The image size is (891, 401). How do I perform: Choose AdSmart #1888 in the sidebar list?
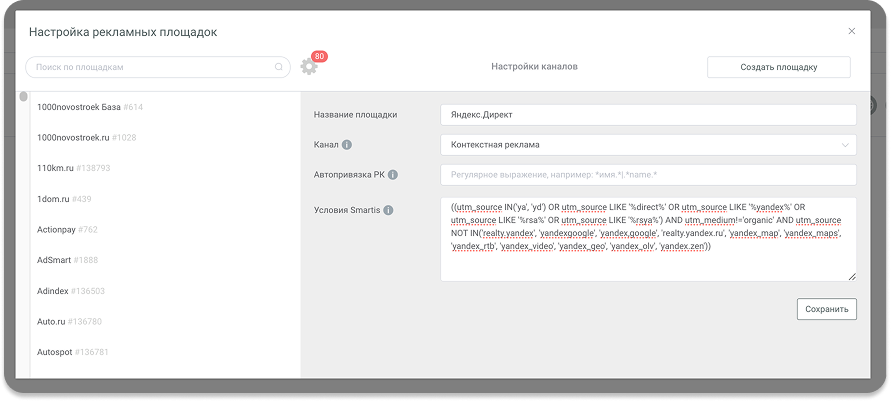[x=77, y=260]
